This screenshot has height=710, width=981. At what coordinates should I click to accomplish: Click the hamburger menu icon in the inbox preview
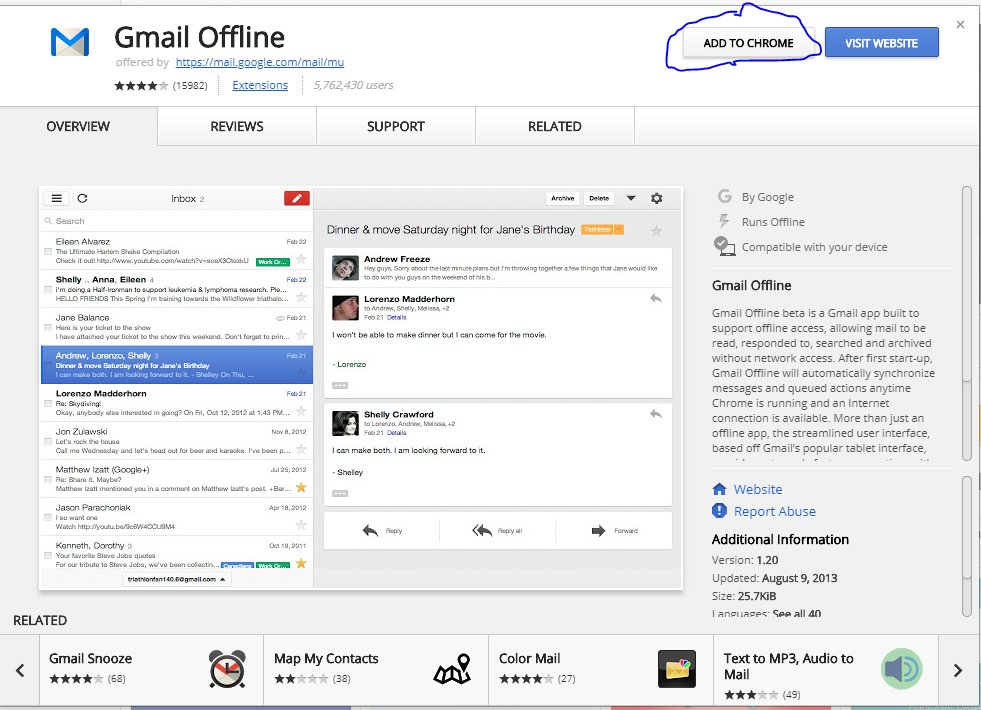pos(56,198)
